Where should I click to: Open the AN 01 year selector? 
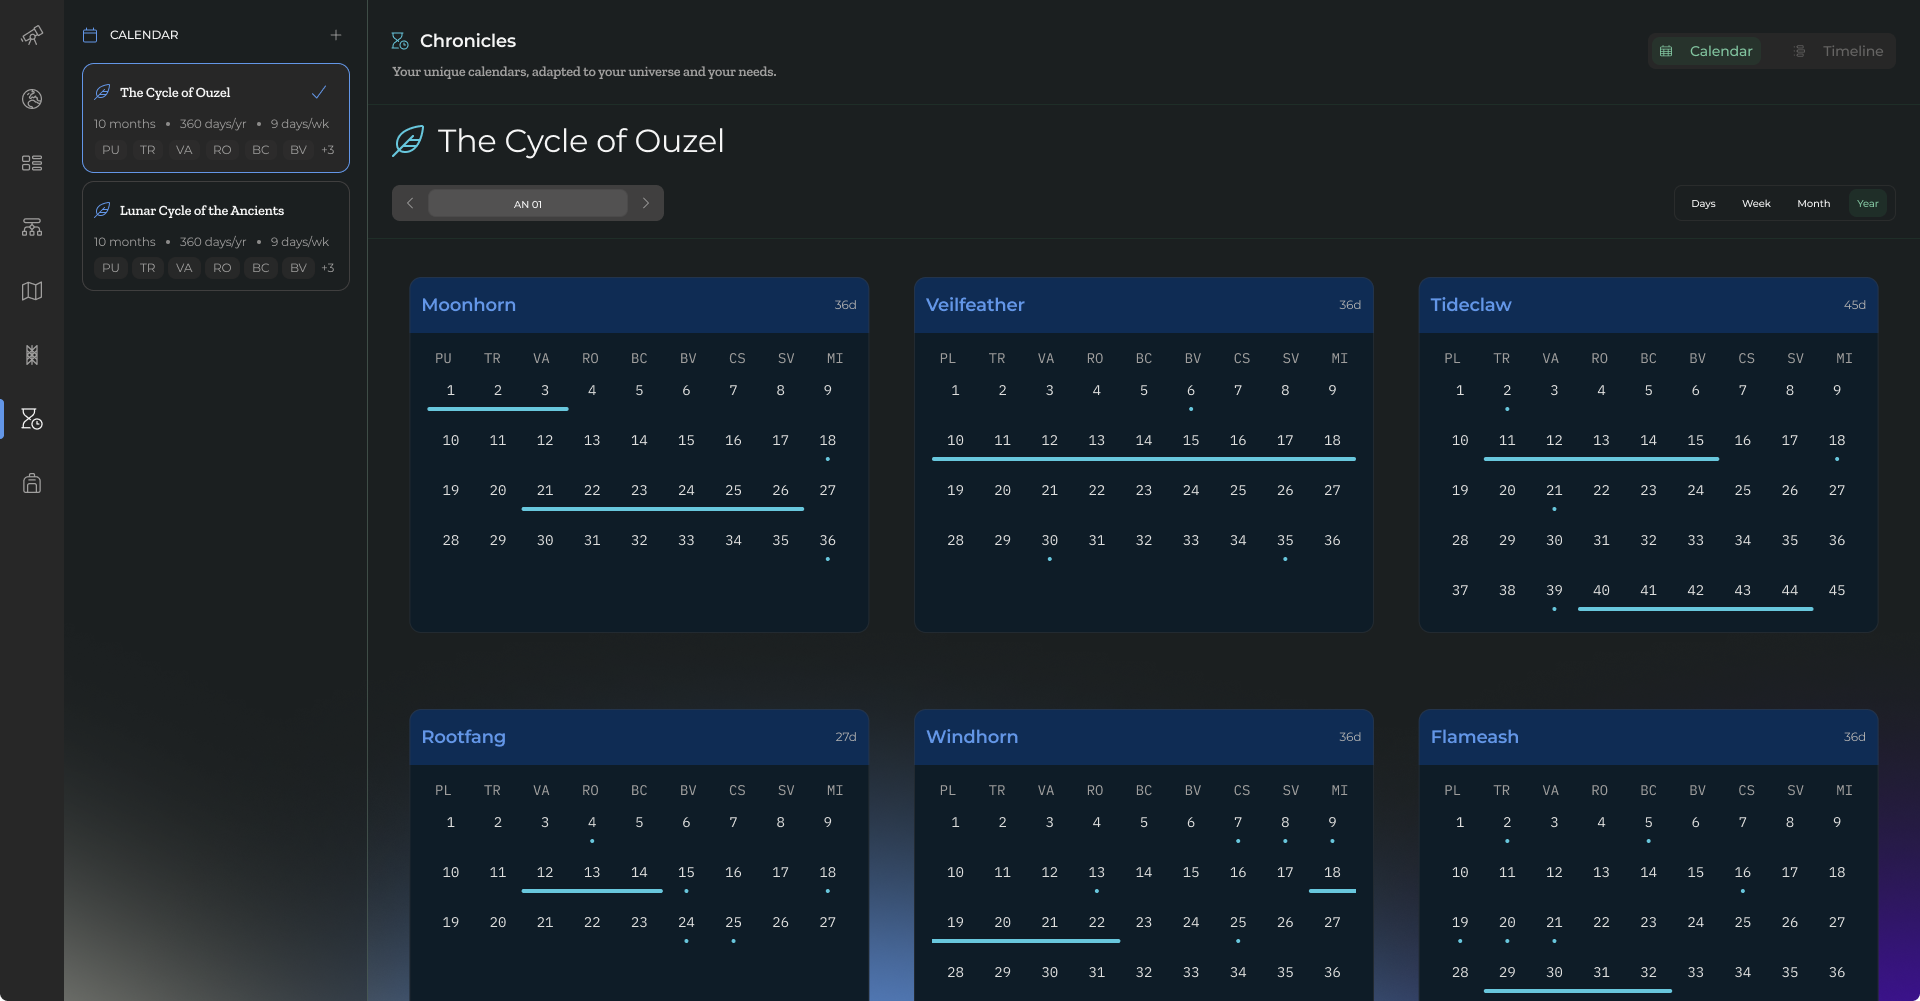(528, 204)
